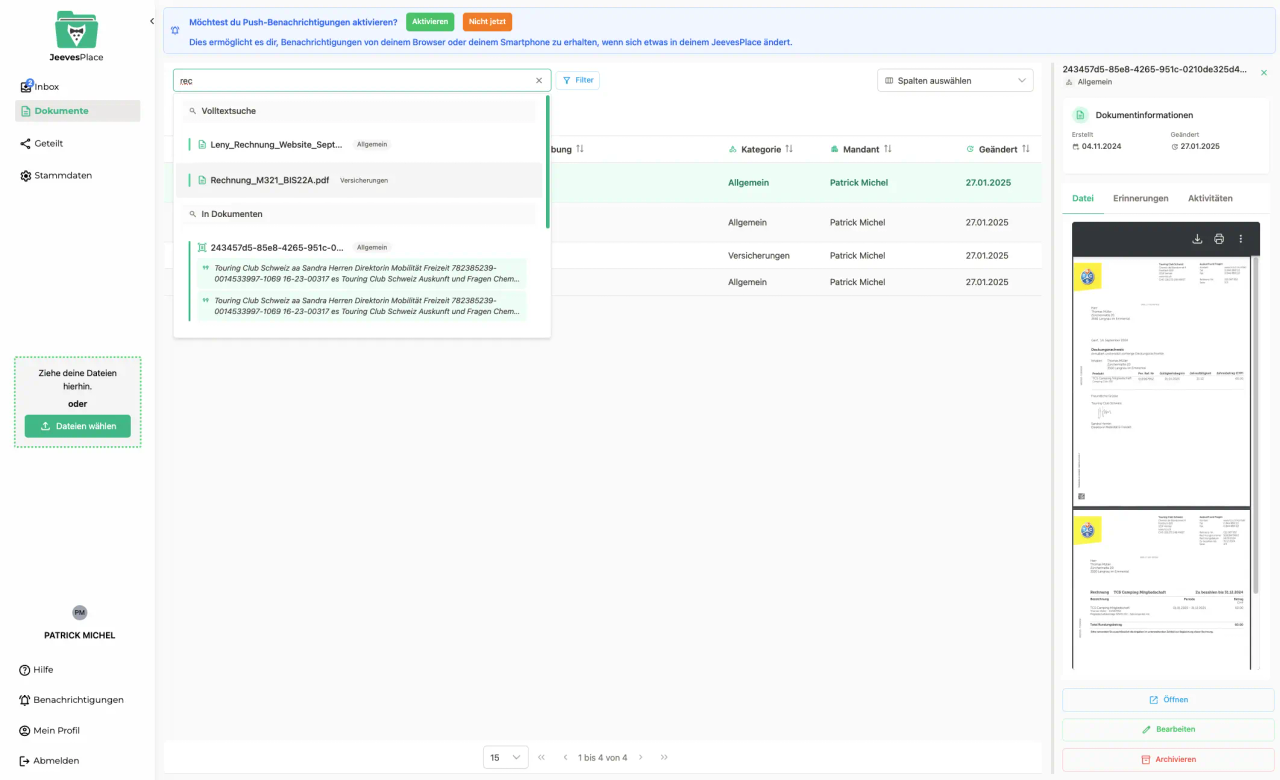The width and height of the screenshot is (1280, 780).
Task: Collapse the sidebar with the chevron
Action: (x=152, y=20)
